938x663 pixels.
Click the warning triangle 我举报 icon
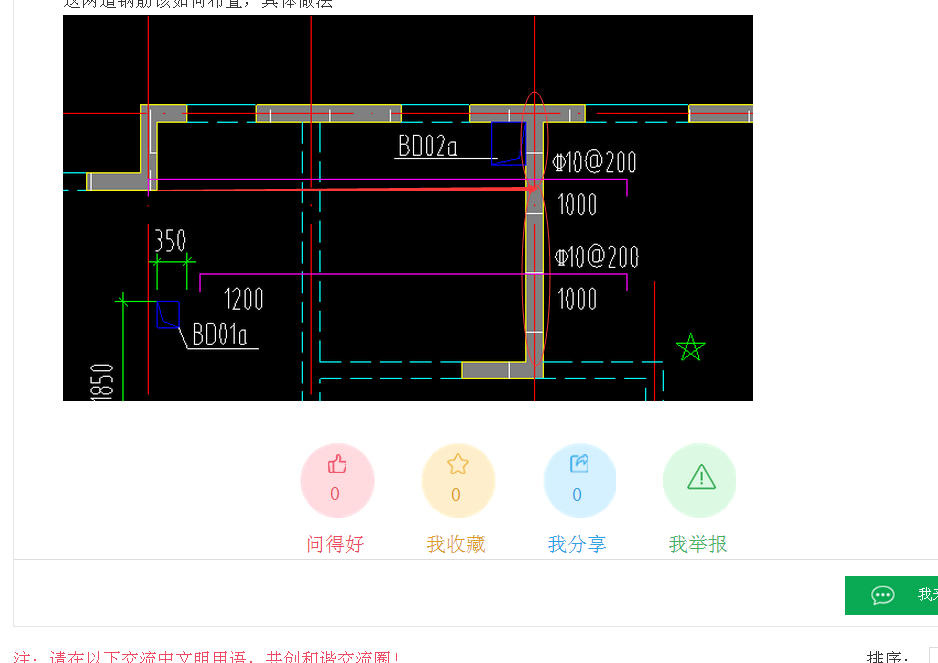click(700, 480)
